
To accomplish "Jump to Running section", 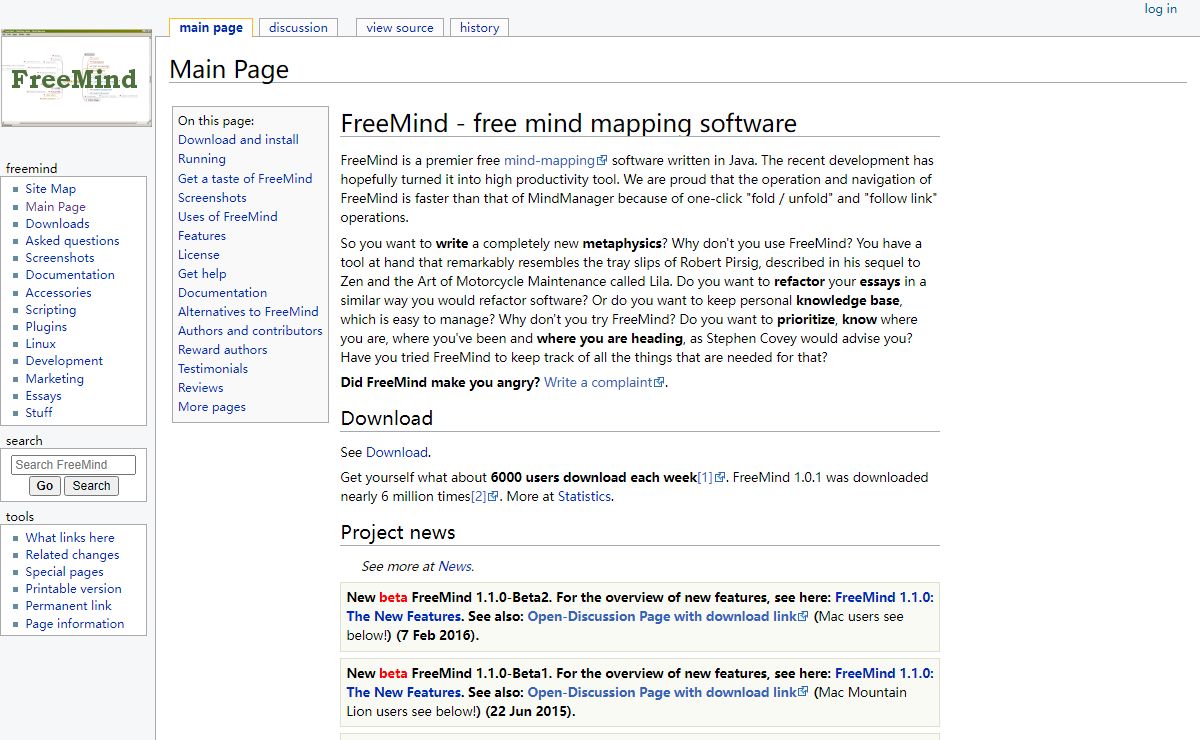I will coord(202,159).
